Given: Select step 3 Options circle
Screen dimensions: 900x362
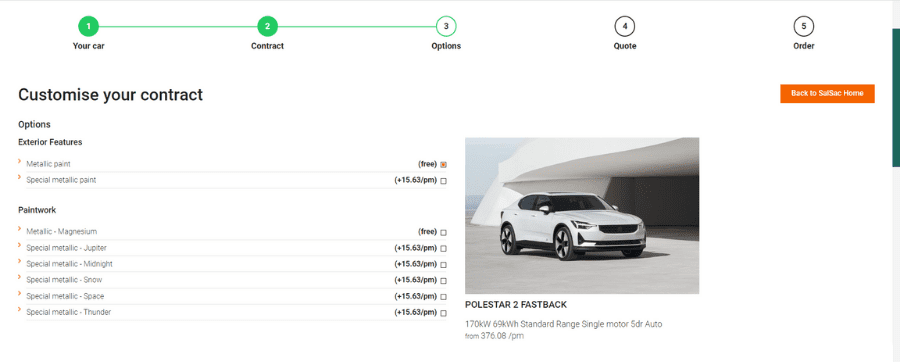Looking at the screenshot, I should click(446, 26).
